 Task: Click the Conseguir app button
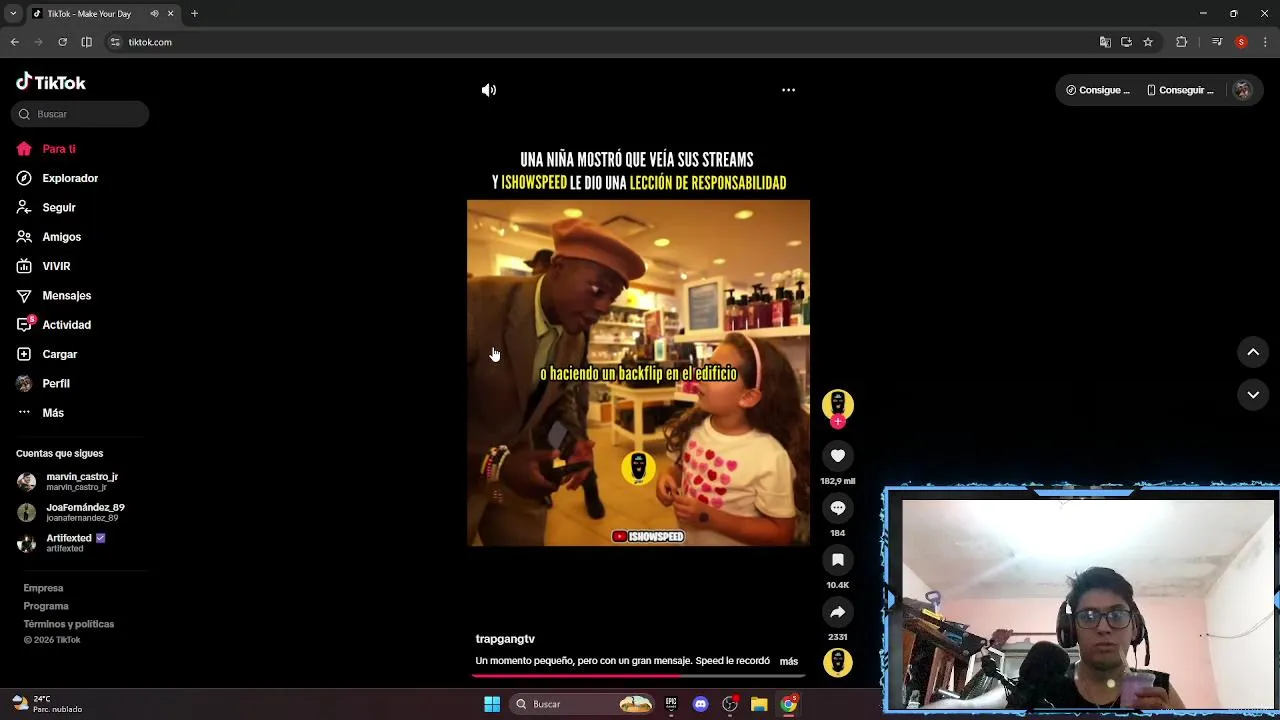pyautogui.click(x=1180, y=90)
